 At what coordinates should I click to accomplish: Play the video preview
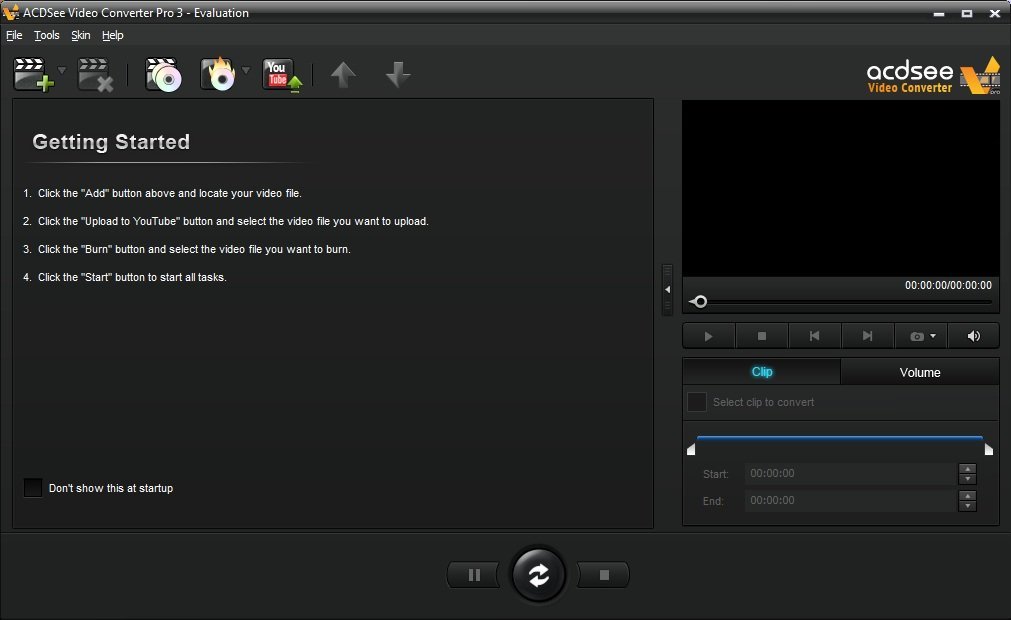coord(709,336)
